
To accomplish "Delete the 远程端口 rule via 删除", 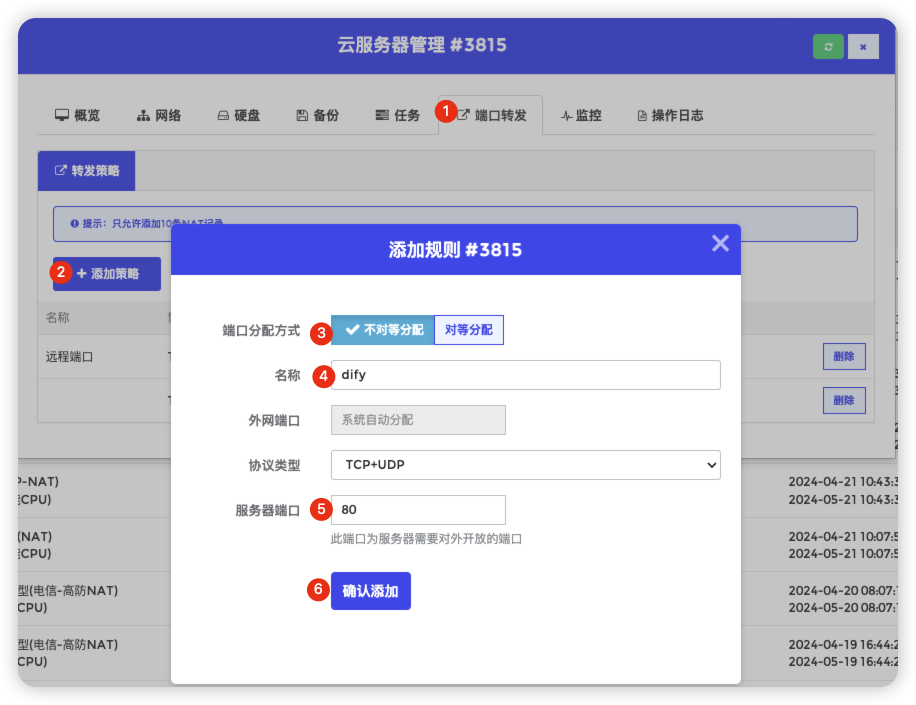I will click(x=844, y=356).
